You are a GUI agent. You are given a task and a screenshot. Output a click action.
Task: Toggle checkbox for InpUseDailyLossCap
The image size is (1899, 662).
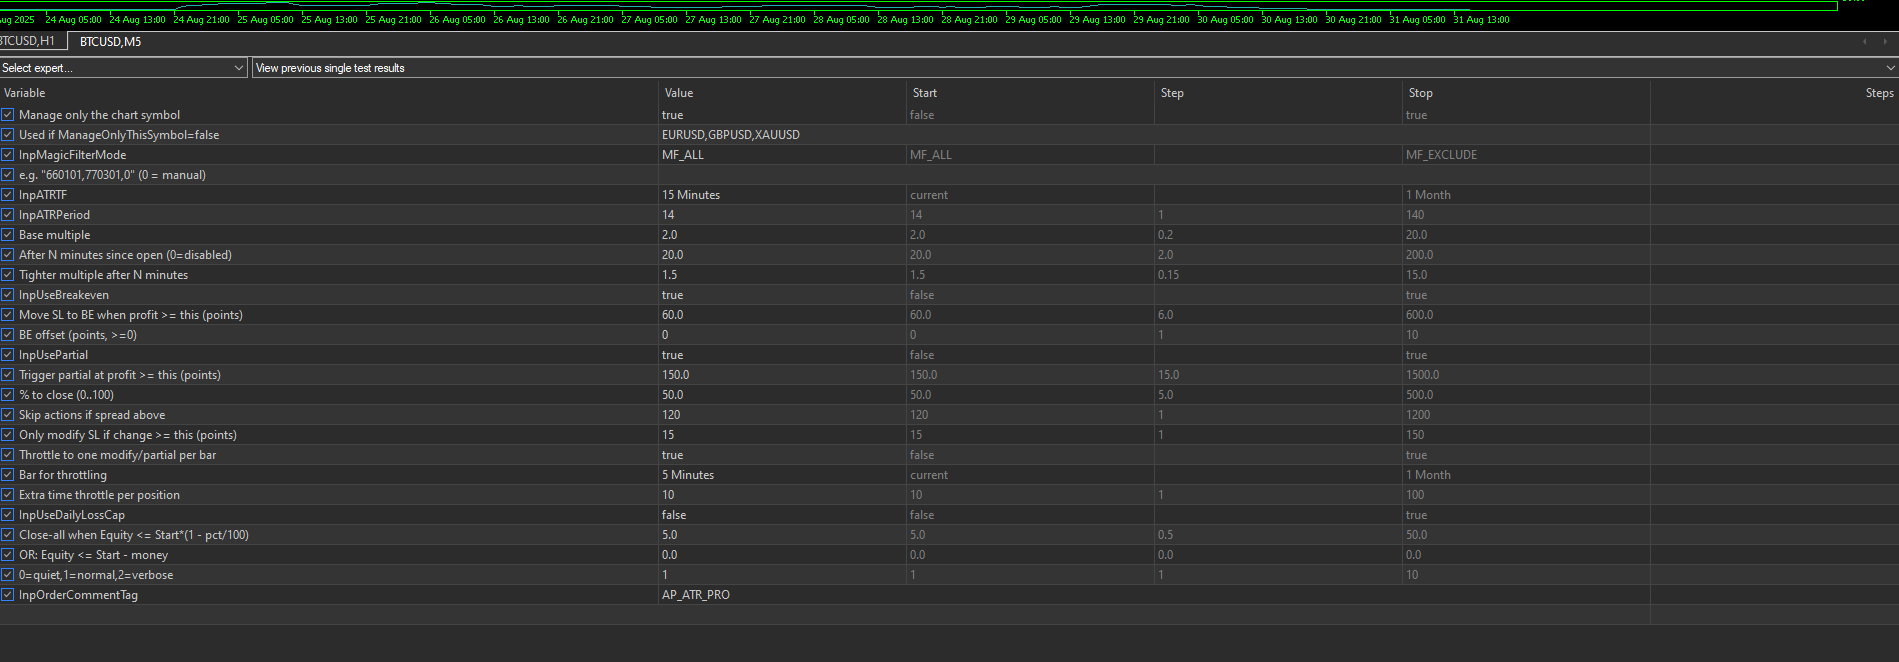pyautogui.click(x=8, y=515)
